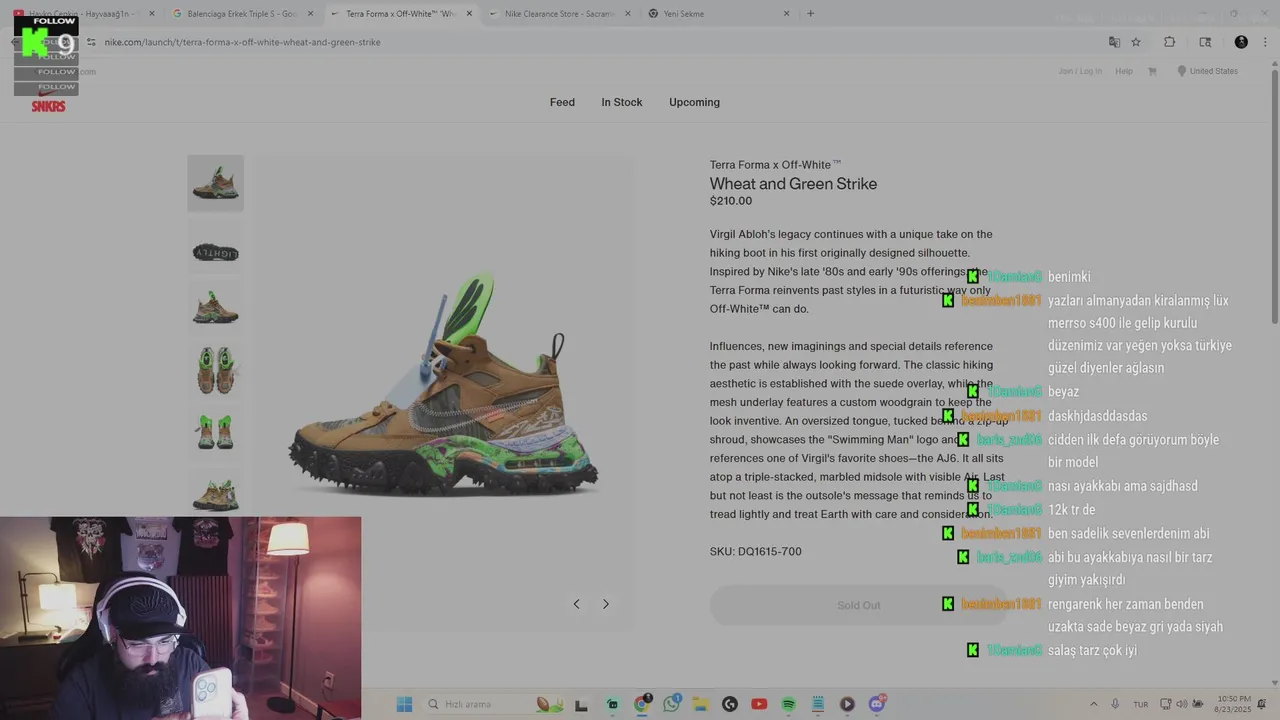1280x720 pixels.
Task: View site information icon beside URL
Action: click(x=91, y=42)
